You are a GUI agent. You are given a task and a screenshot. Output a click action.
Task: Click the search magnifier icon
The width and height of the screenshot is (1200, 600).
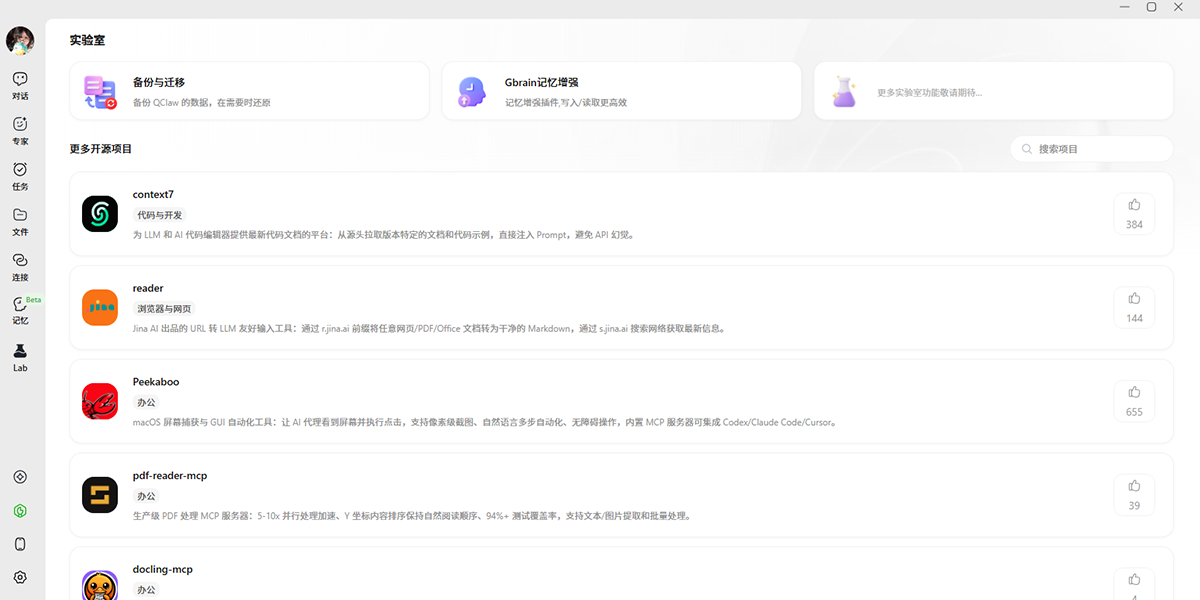(1027, 149)
